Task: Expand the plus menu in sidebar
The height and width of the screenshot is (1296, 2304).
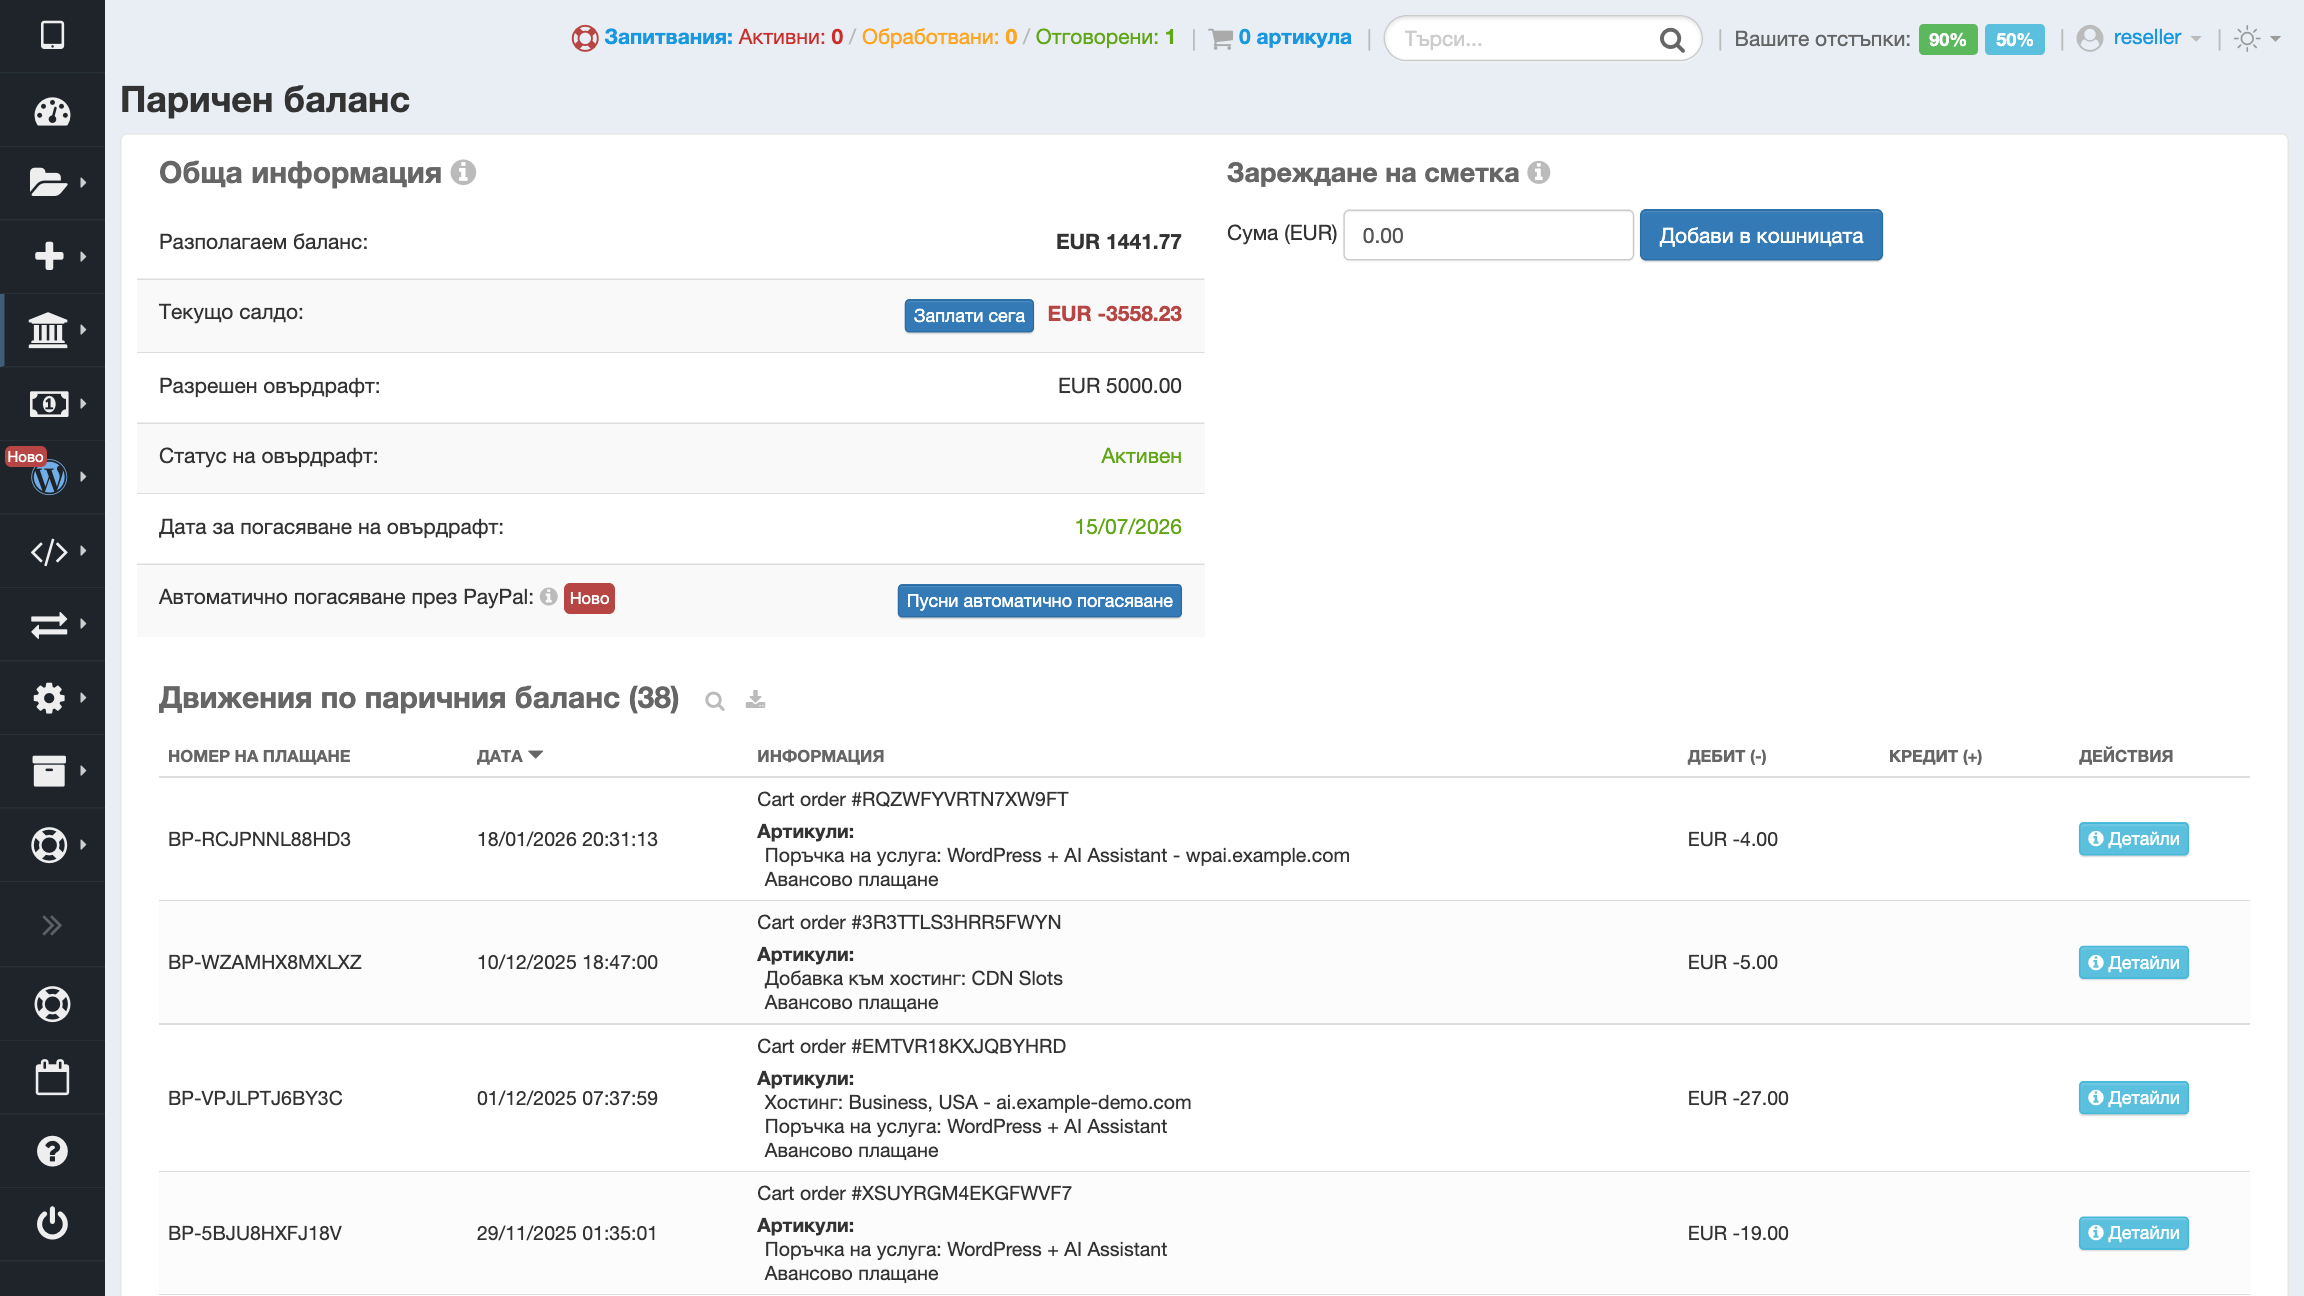Action: click(x=49, y=256)
